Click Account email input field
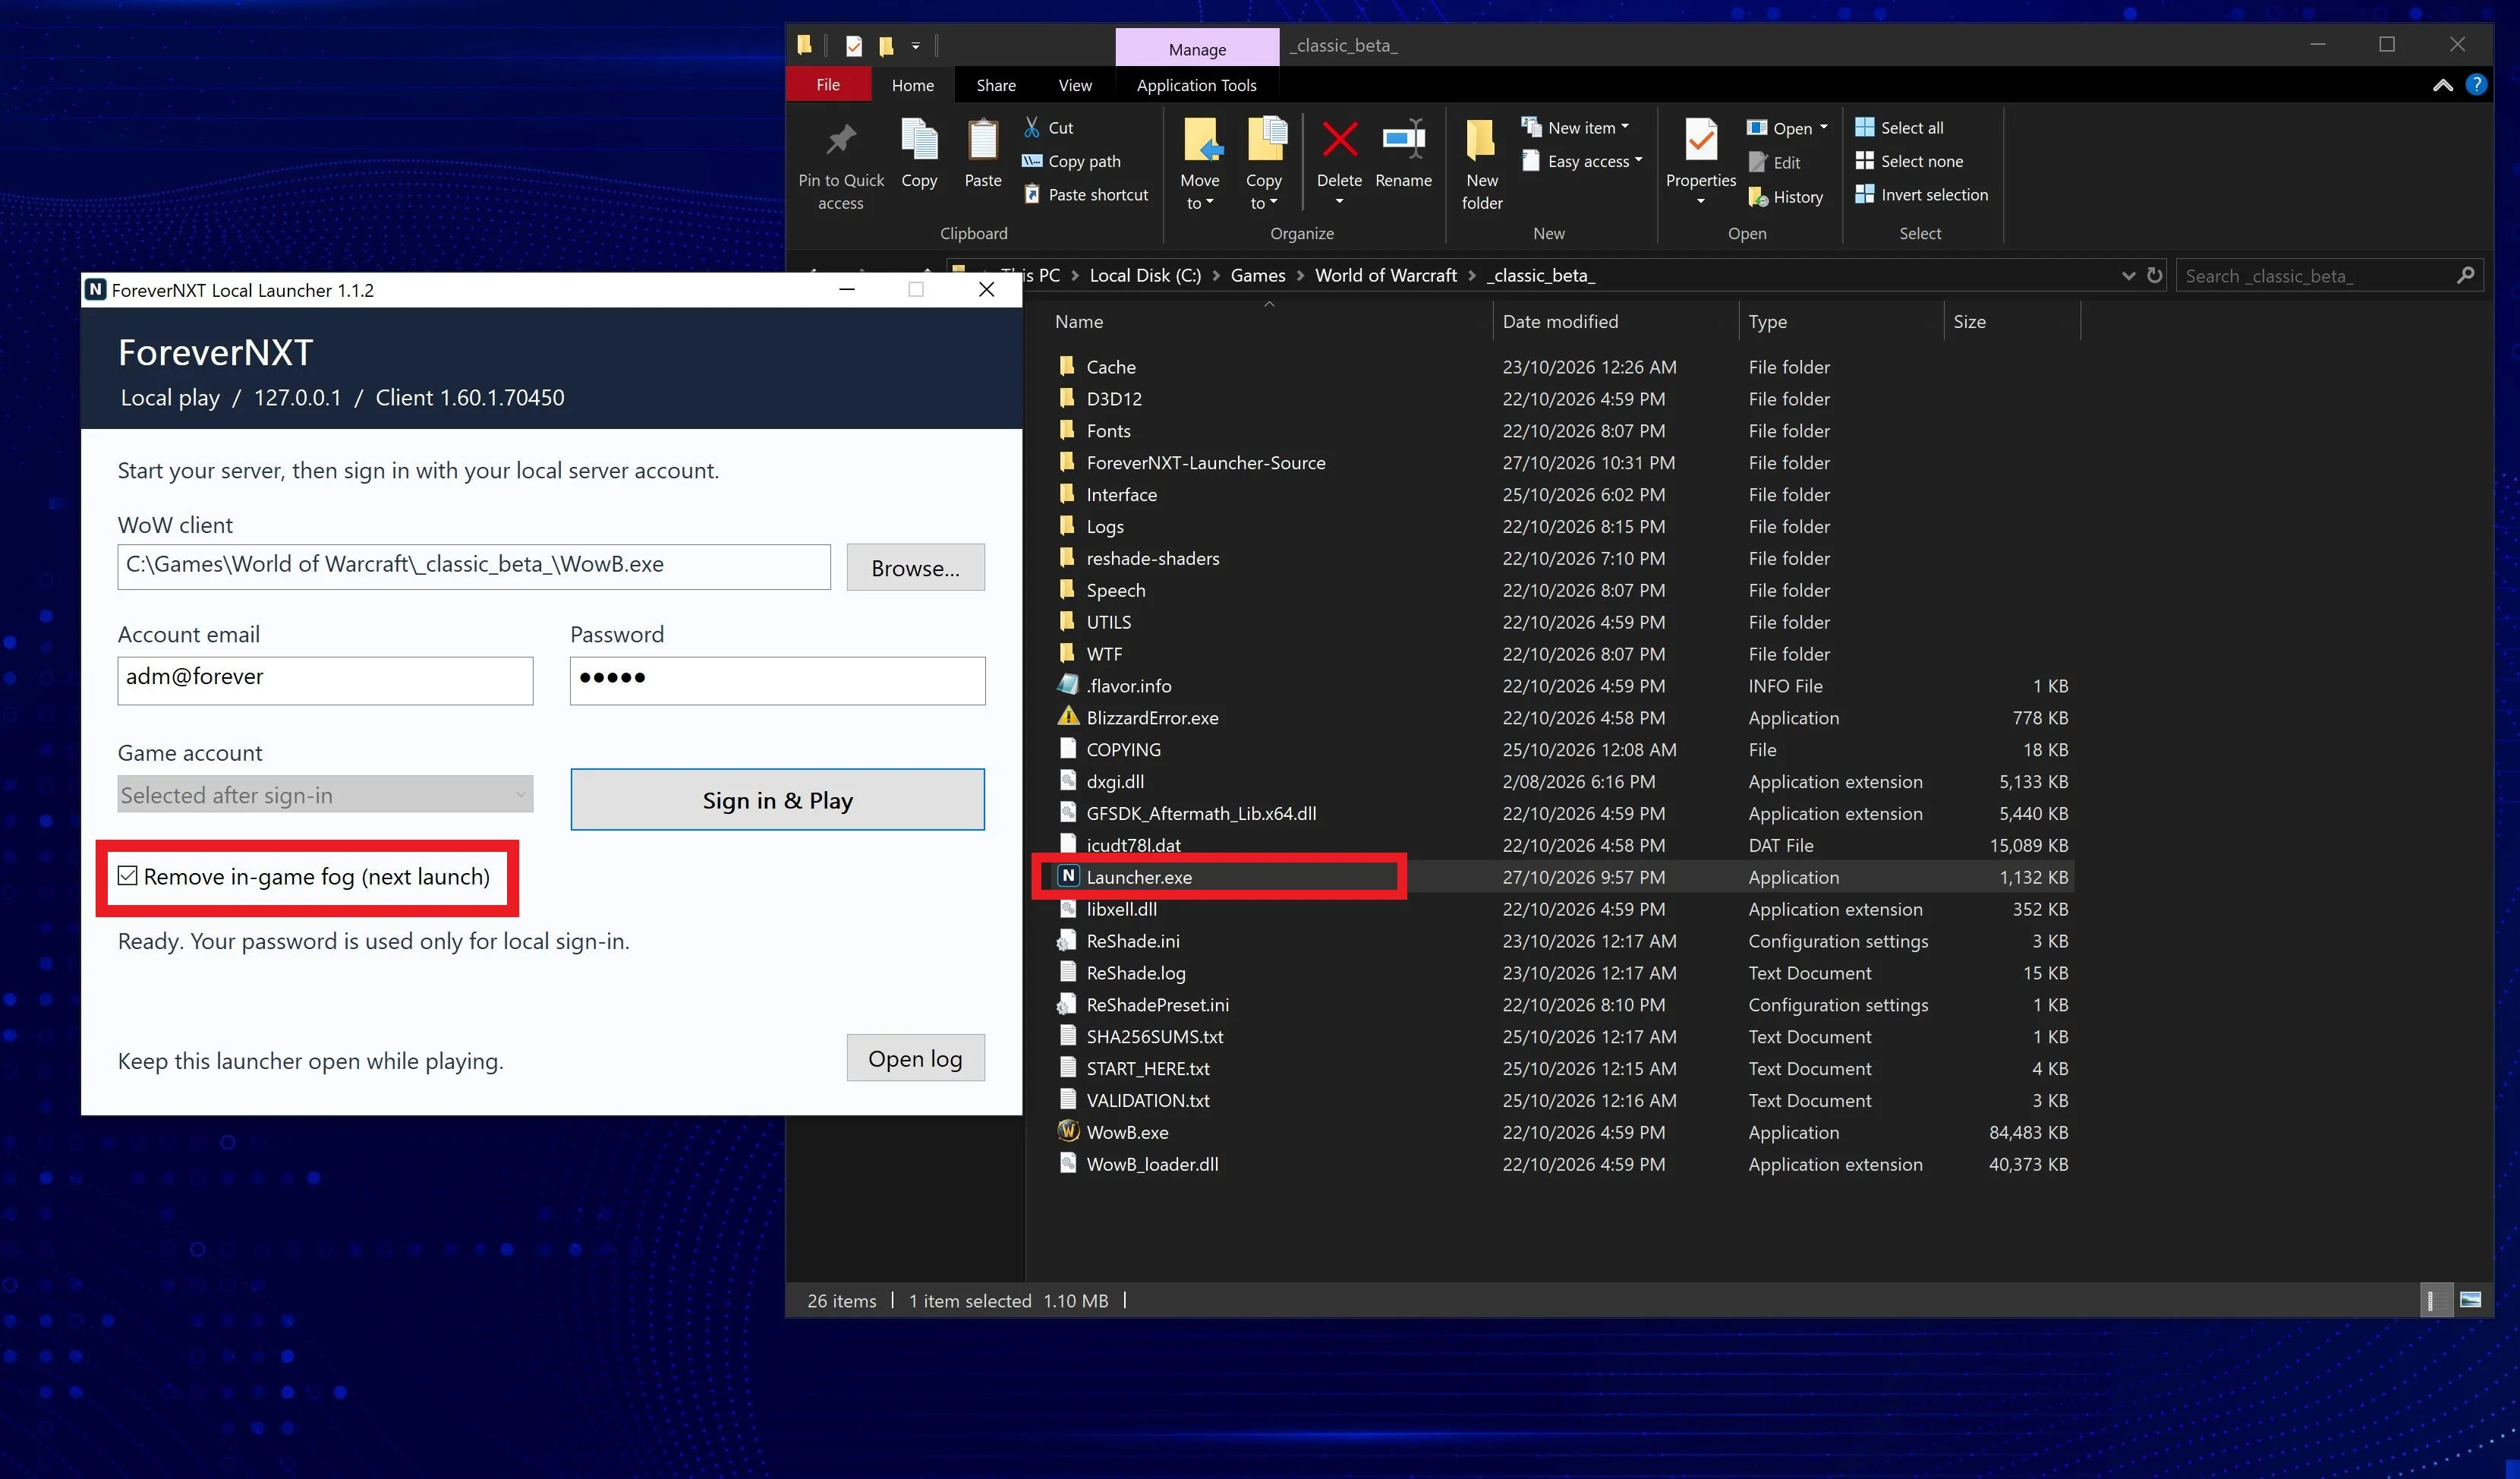Screen dimensions: 2520x1479 [x=325, y=680]
